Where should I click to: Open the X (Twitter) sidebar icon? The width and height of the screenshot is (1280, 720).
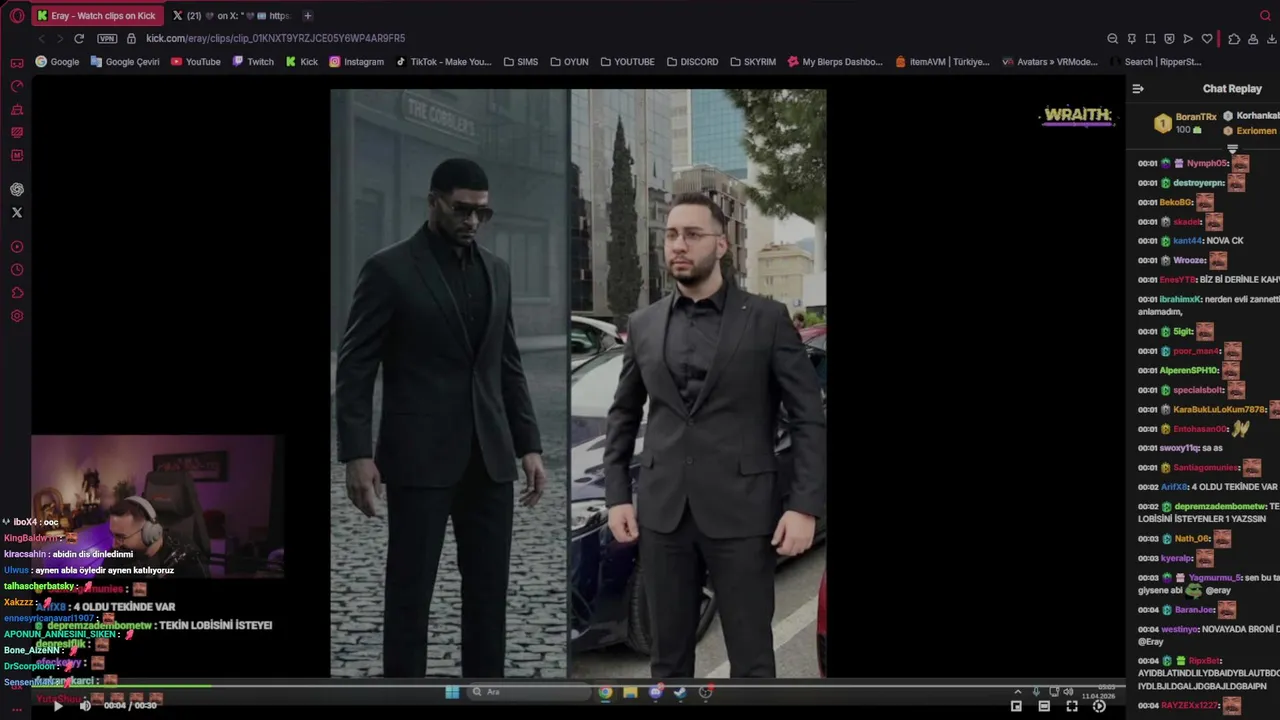tap(17, 212)
